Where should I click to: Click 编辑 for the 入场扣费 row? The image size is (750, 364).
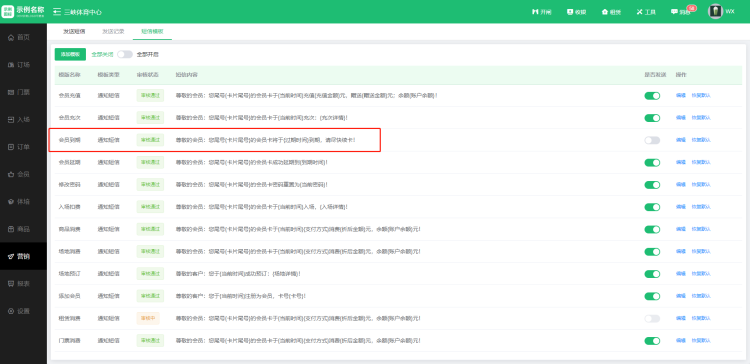680,207
